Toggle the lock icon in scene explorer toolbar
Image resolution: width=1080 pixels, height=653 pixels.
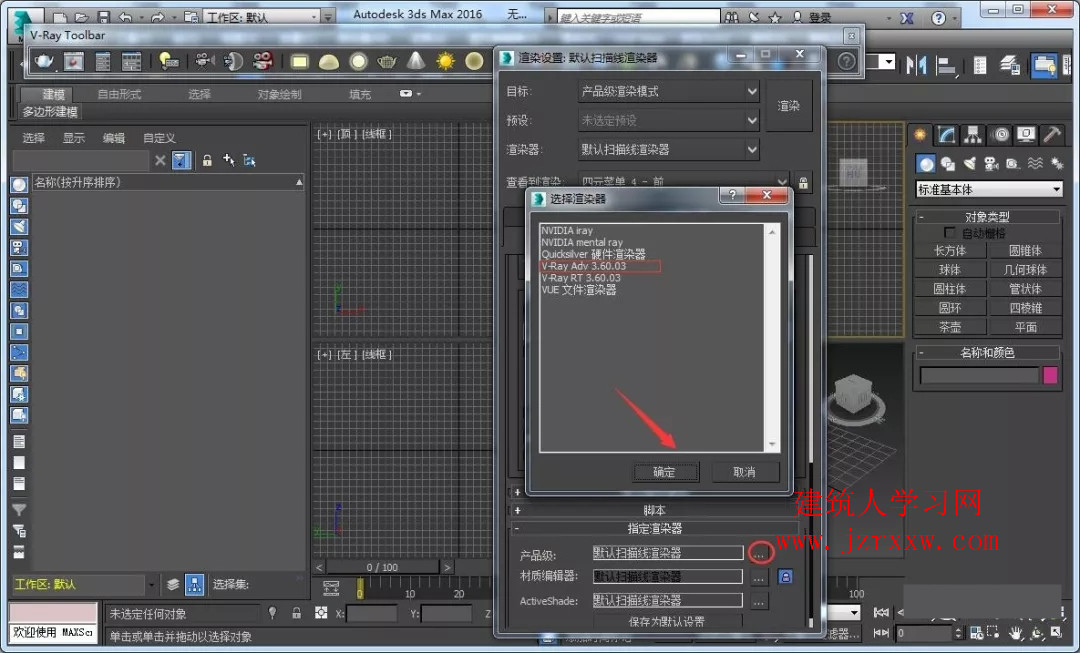(x=207, y=160)
